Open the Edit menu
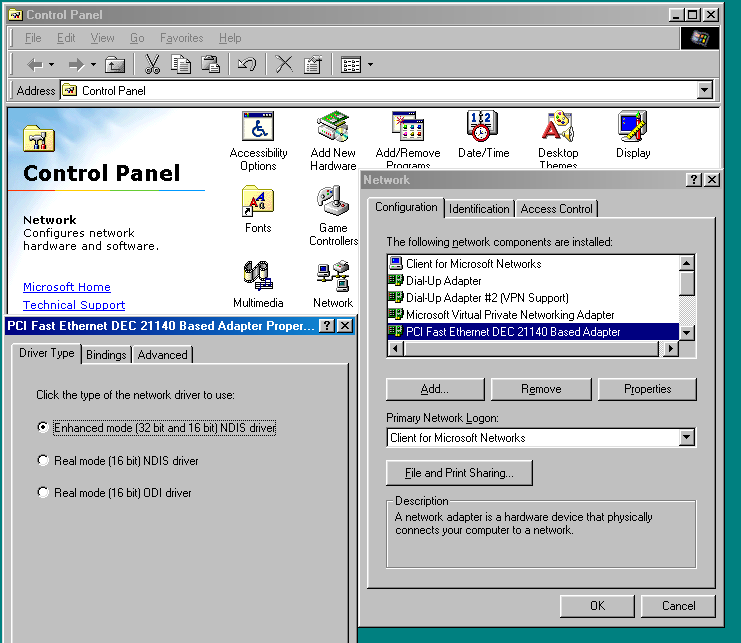Viewport: 741px width, 643px height. [x=66, y=38]
